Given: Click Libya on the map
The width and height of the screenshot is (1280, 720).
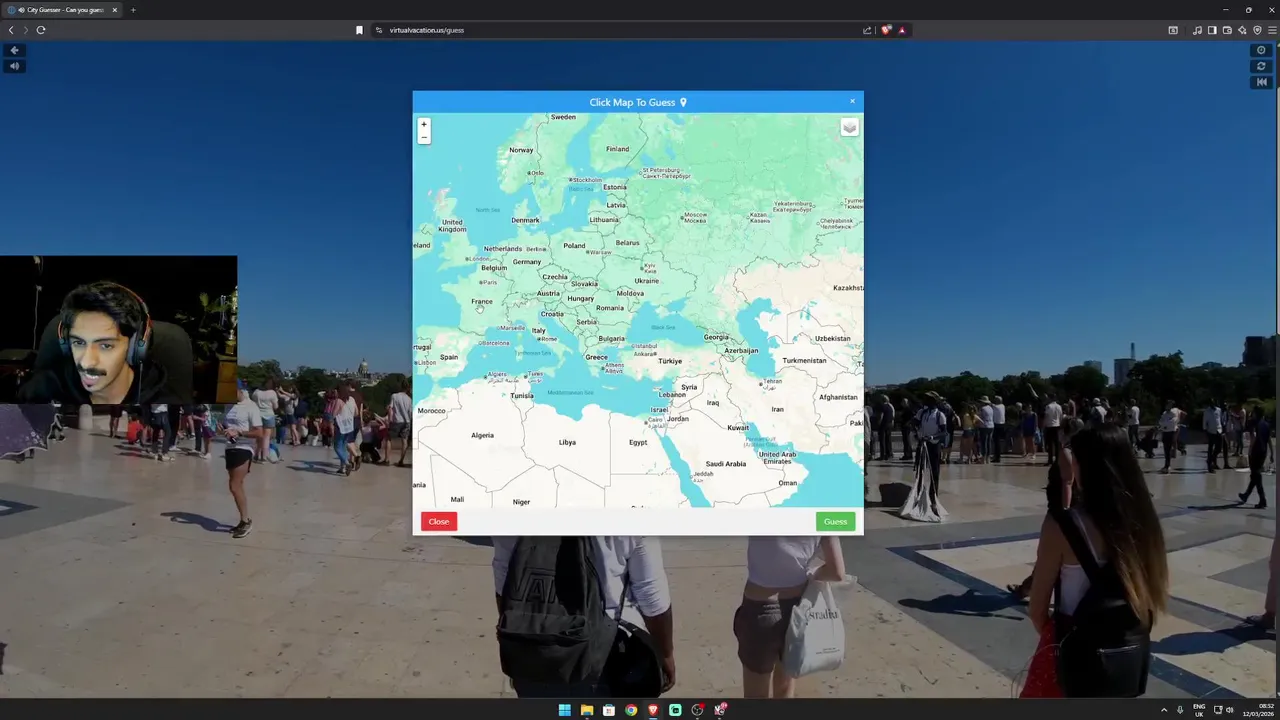Looking at the screenshot, I should [567, 442].
